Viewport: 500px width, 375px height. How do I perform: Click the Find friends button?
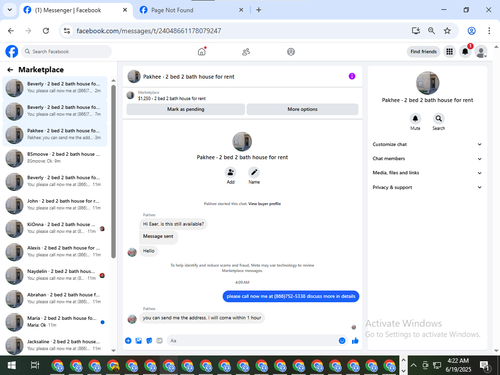click(x=423, y=52)
